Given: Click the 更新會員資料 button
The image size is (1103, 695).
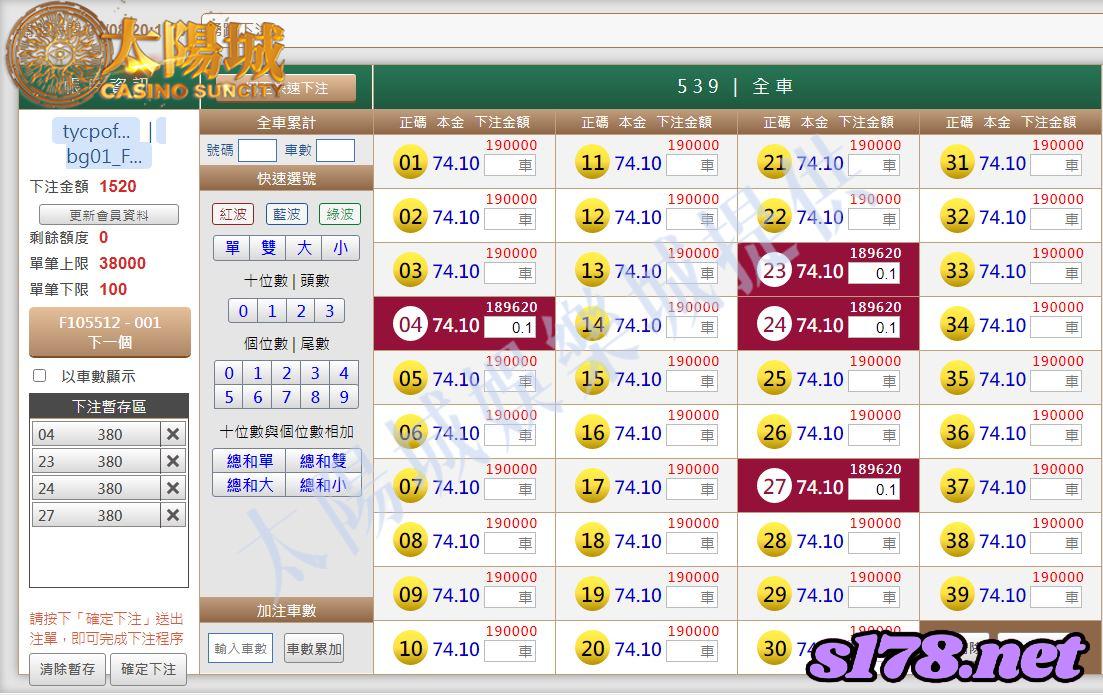Looking at the screenshot, I should coord(109,215).
